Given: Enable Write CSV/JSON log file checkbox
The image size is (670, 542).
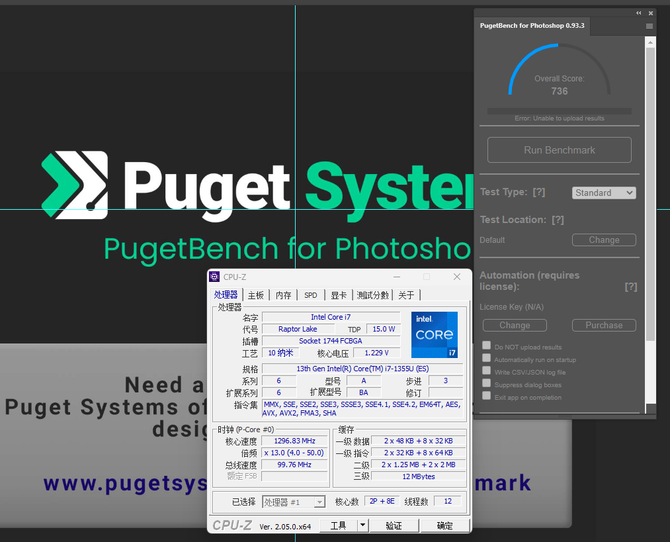Looking at the screenshot, I should click(486, 370).
